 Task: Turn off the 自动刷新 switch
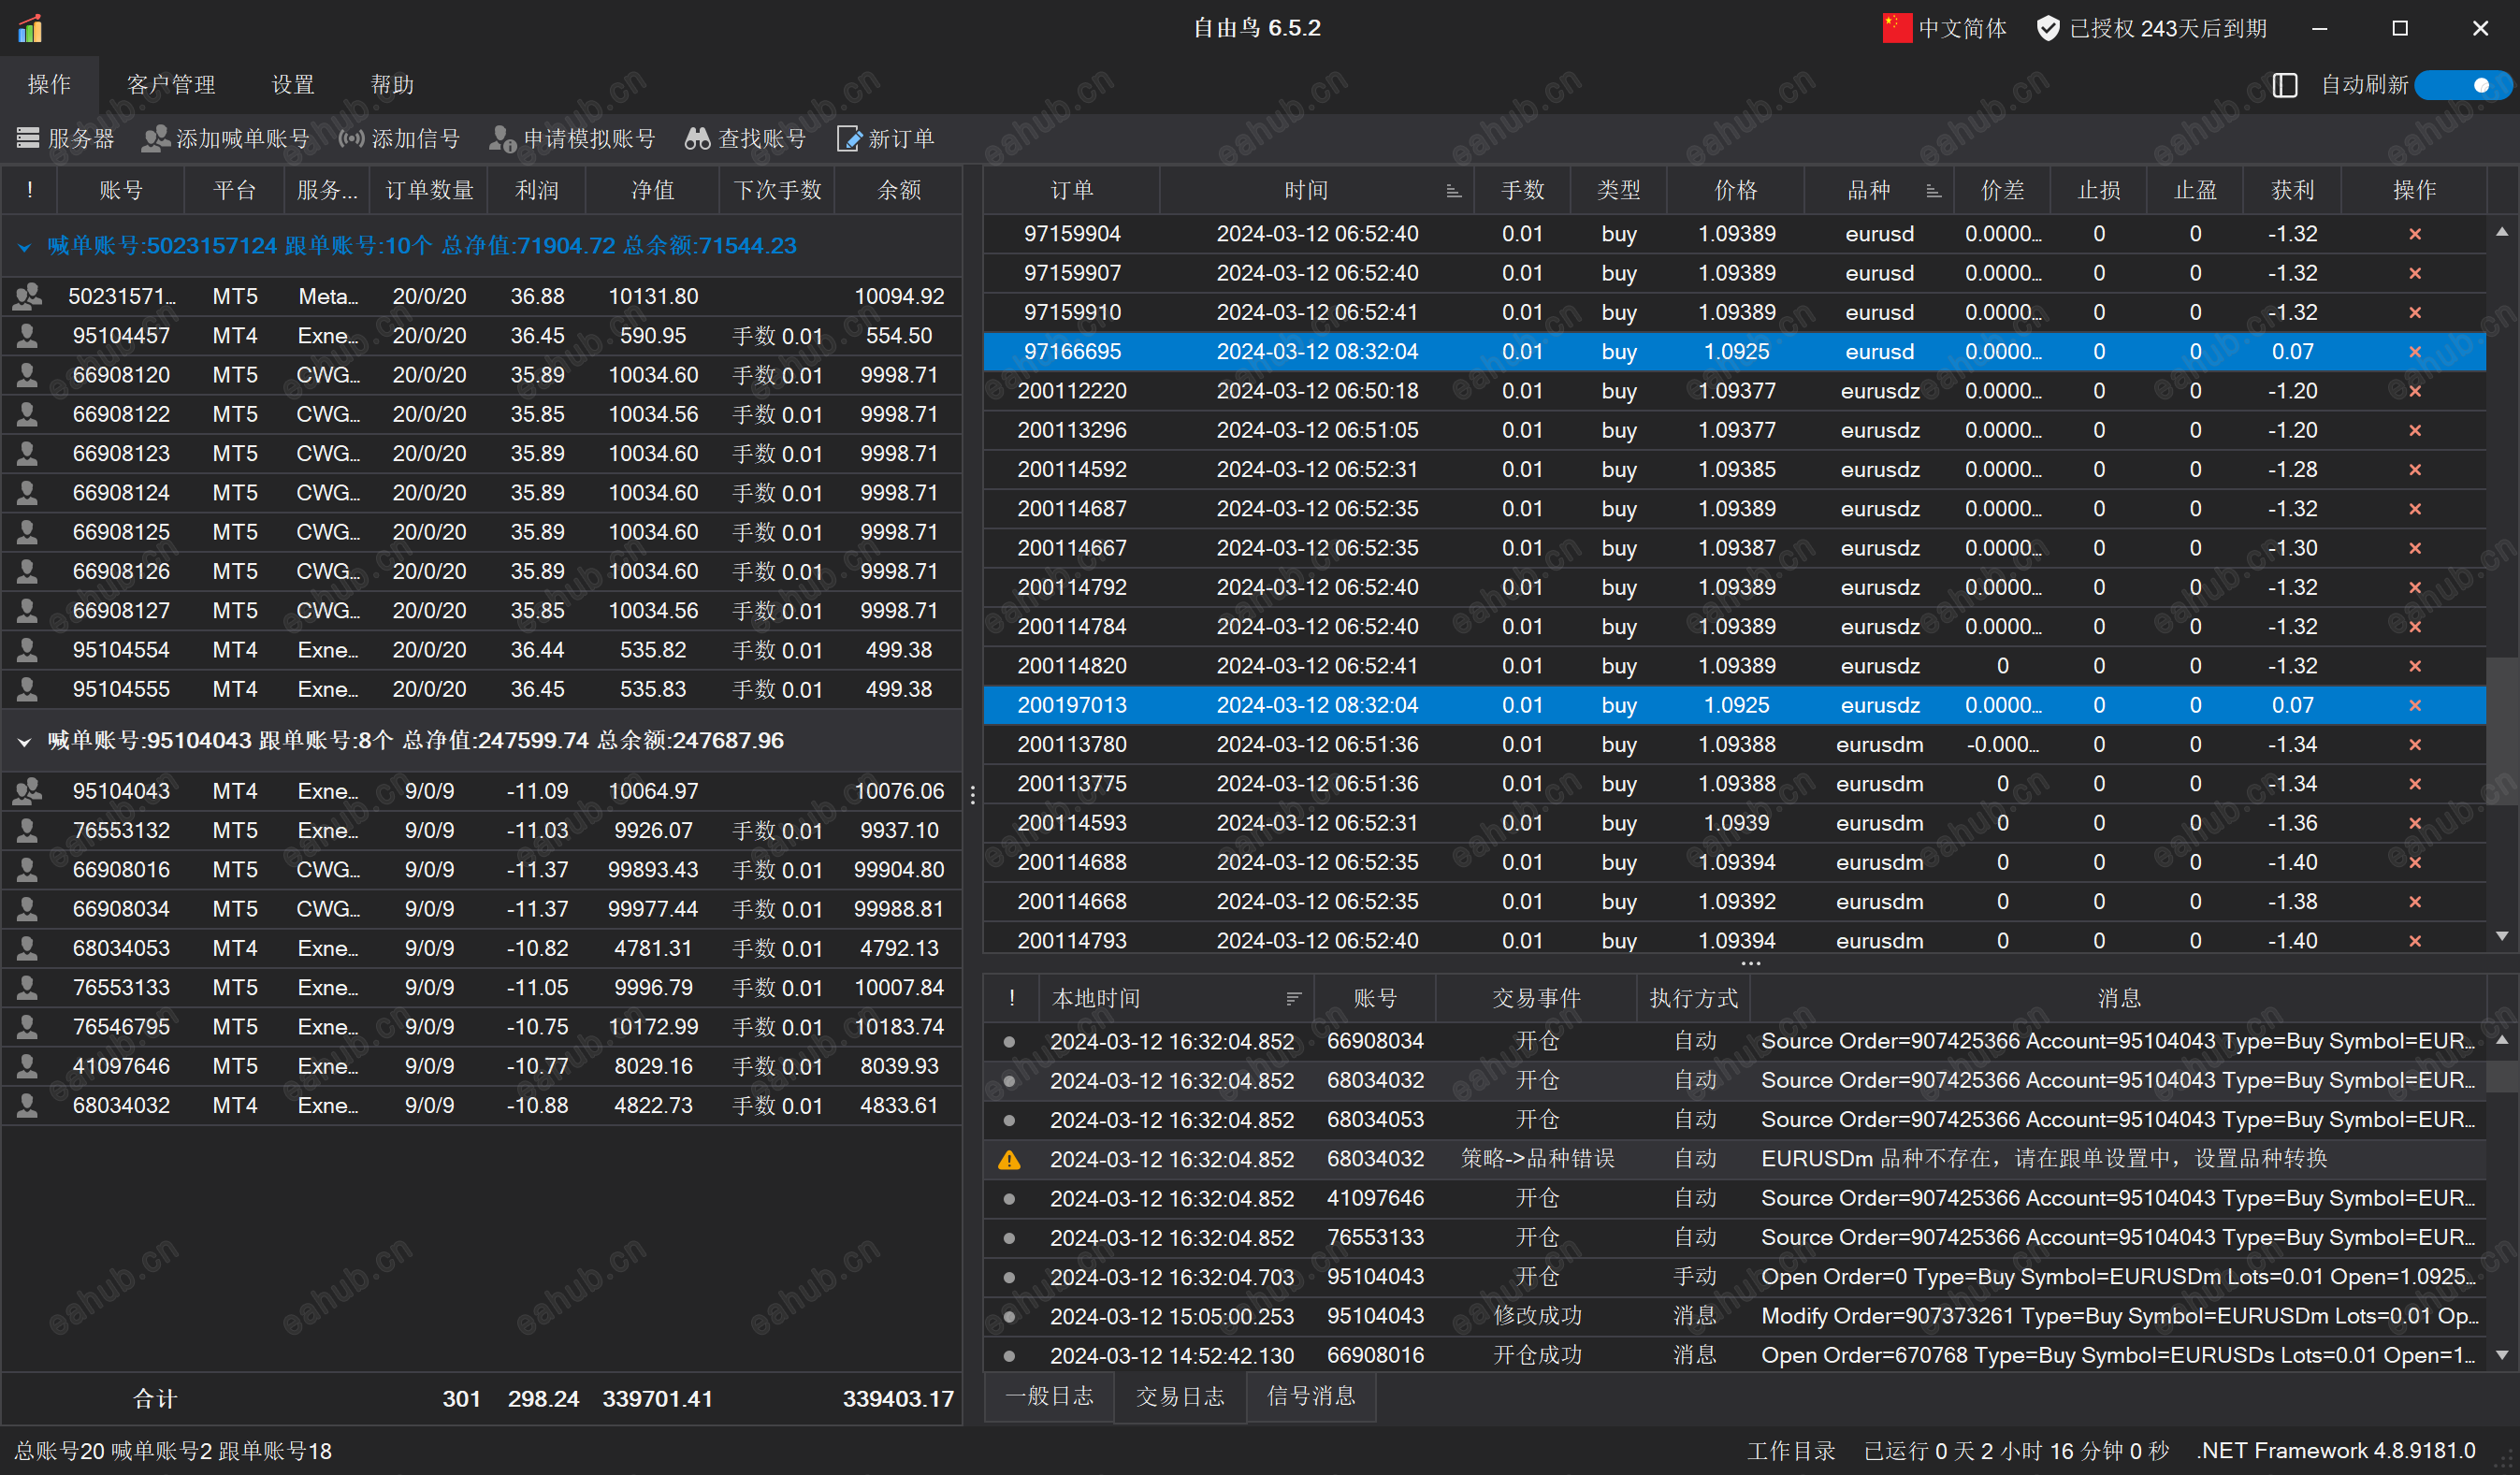point(2462,85)
